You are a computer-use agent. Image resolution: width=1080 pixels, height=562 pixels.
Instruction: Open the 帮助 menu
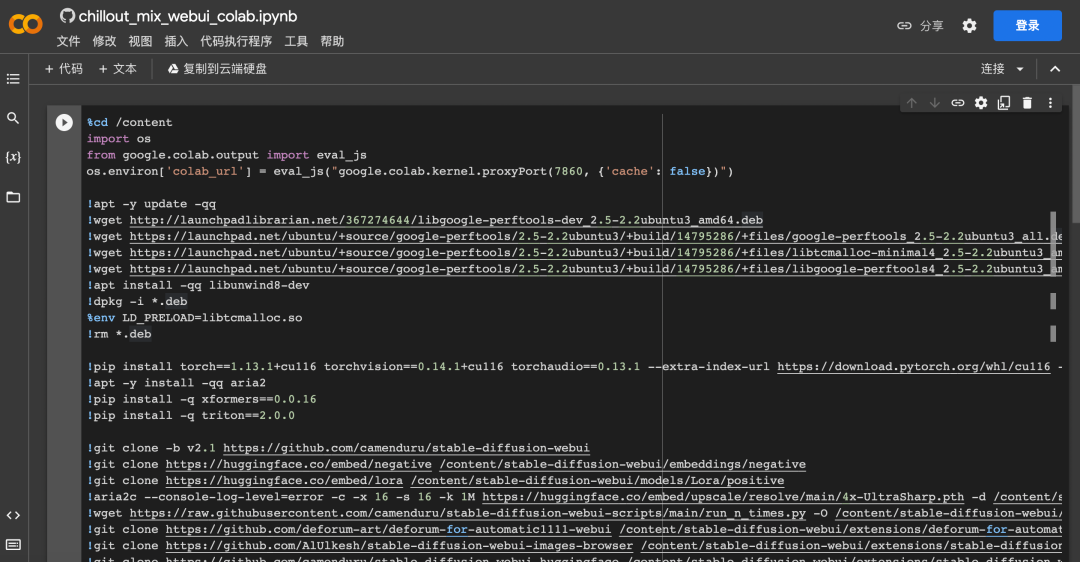pyautogui.click(x=332, y=41)
